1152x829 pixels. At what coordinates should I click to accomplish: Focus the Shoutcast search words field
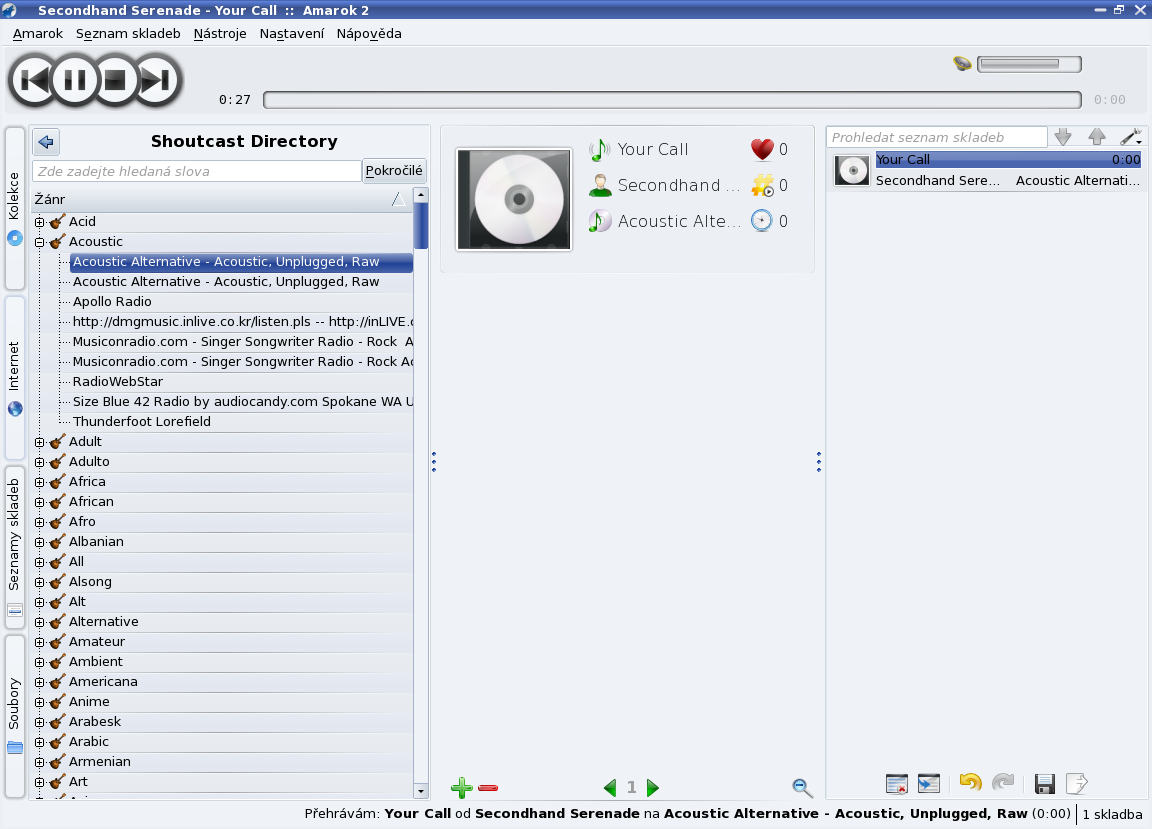pos(197,171)
